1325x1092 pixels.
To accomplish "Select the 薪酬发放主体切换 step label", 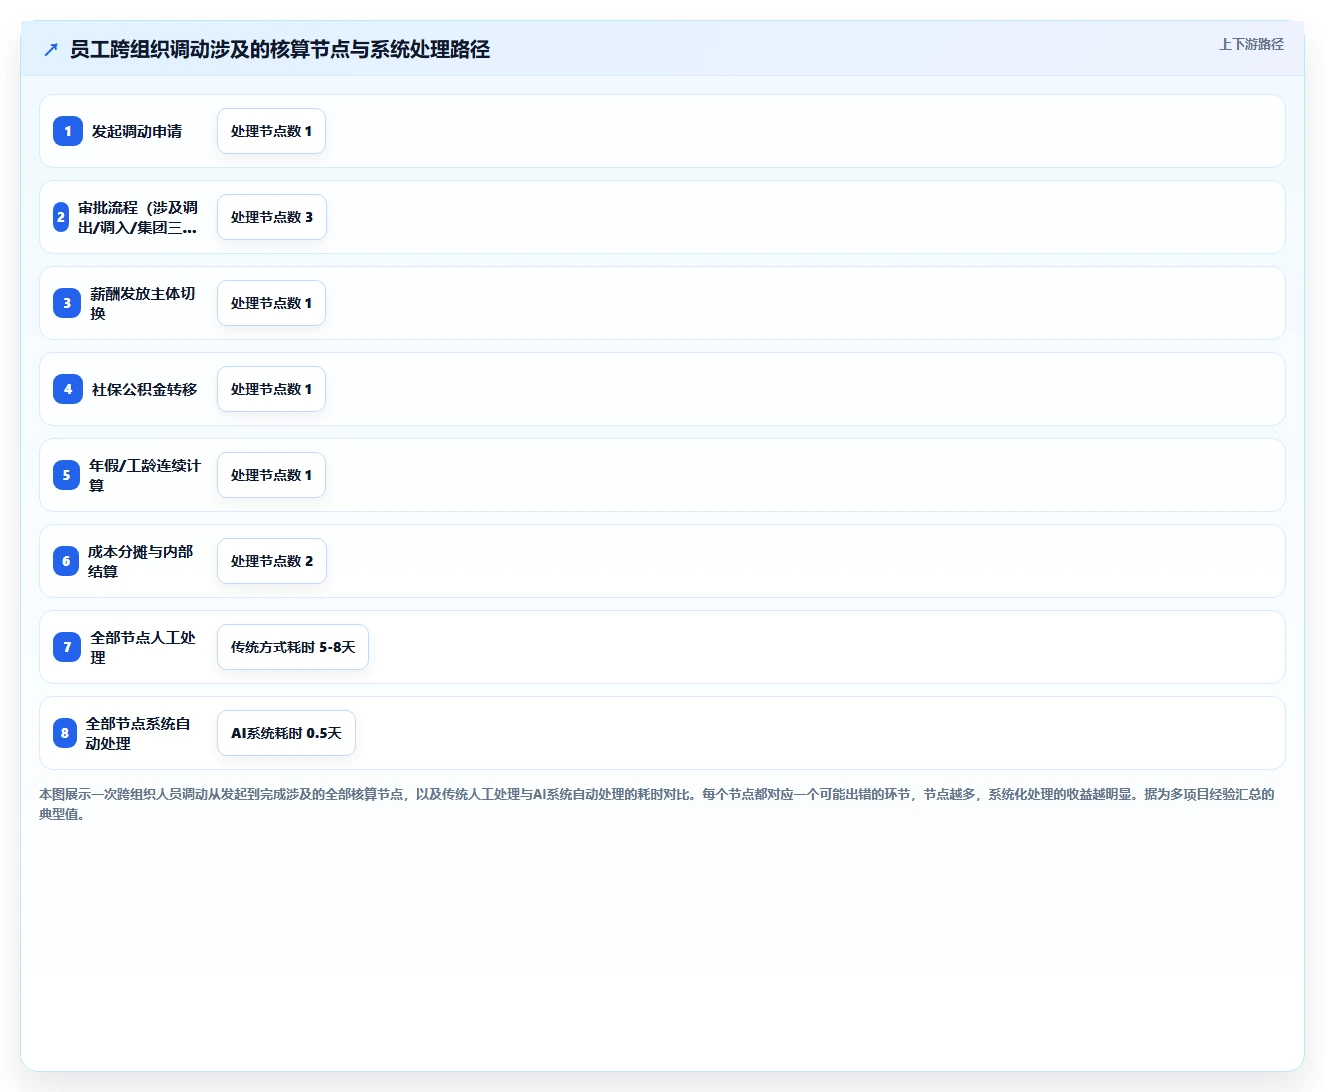I will pos(143,303).
